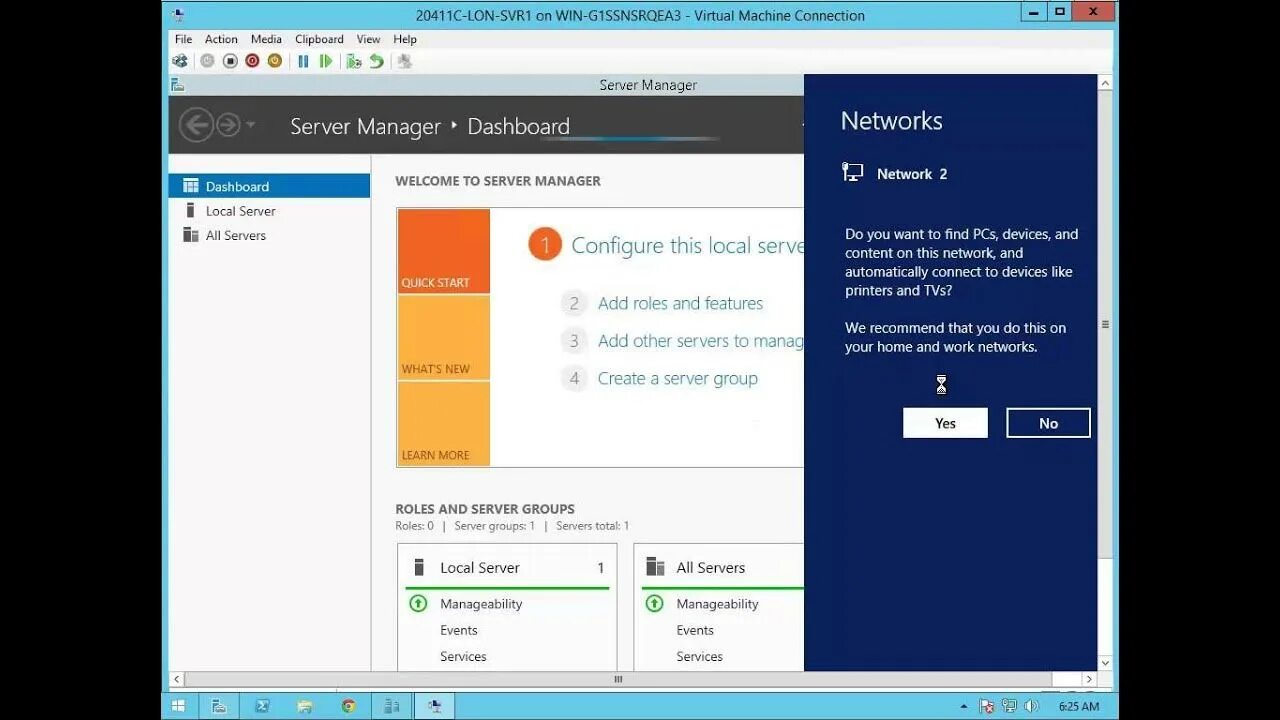Click the Local Server tile header icon
Image resolution: width=1280 pixels, height=720 pixels.
pyautogui.click(x=419, y=567)
